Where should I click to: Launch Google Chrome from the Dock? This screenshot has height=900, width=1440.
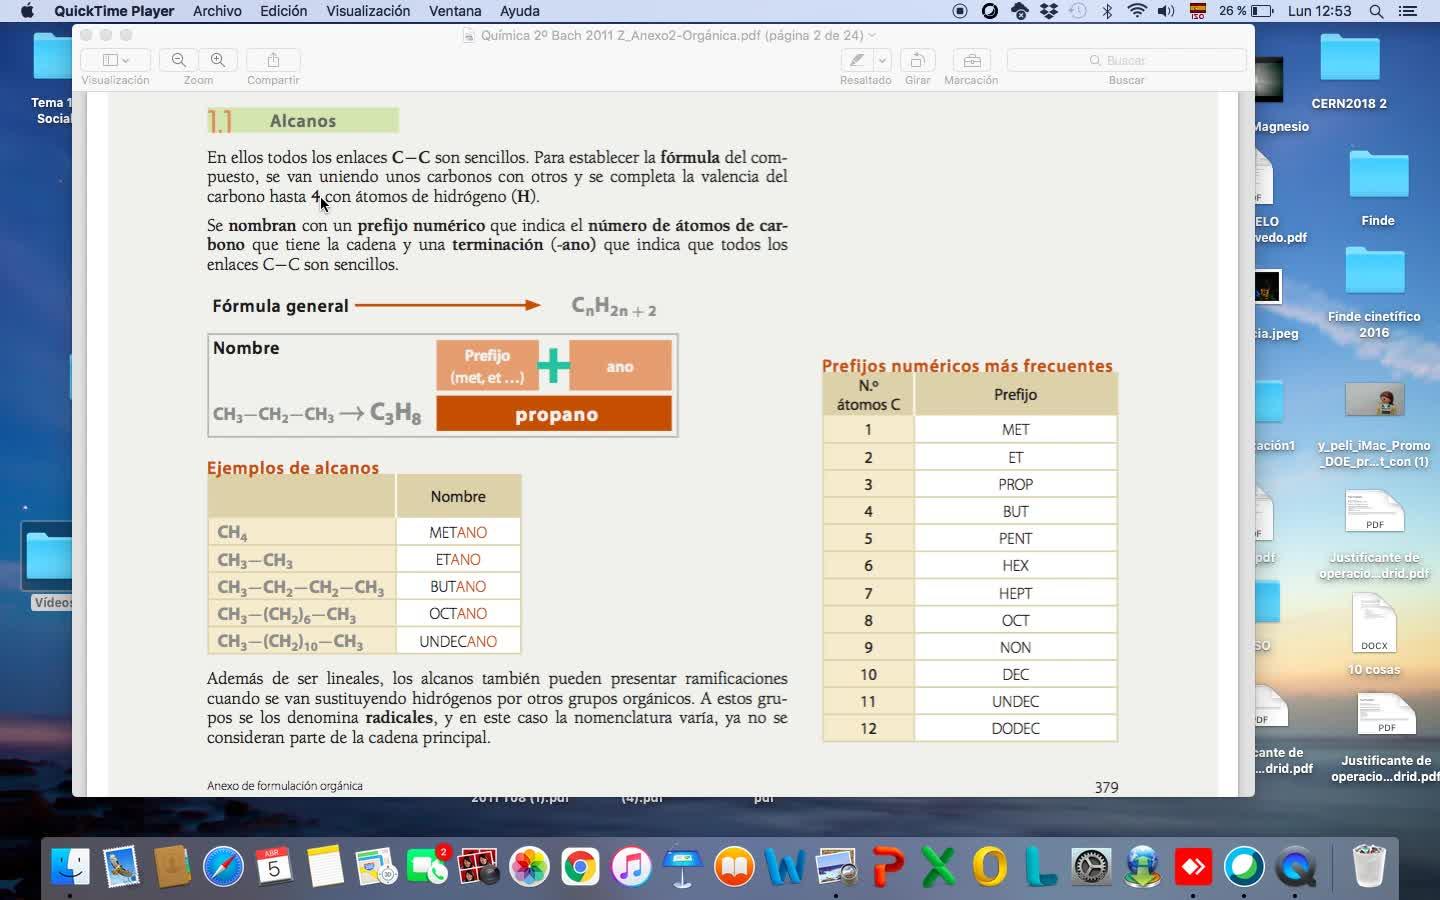click(x=580, y=866)
